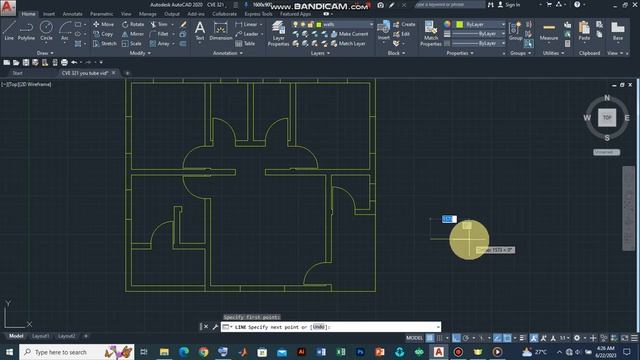The height and width of the screenshot is (360, 640).
Task: Open the Insert ribbon tab
Action: pos(49,14)
